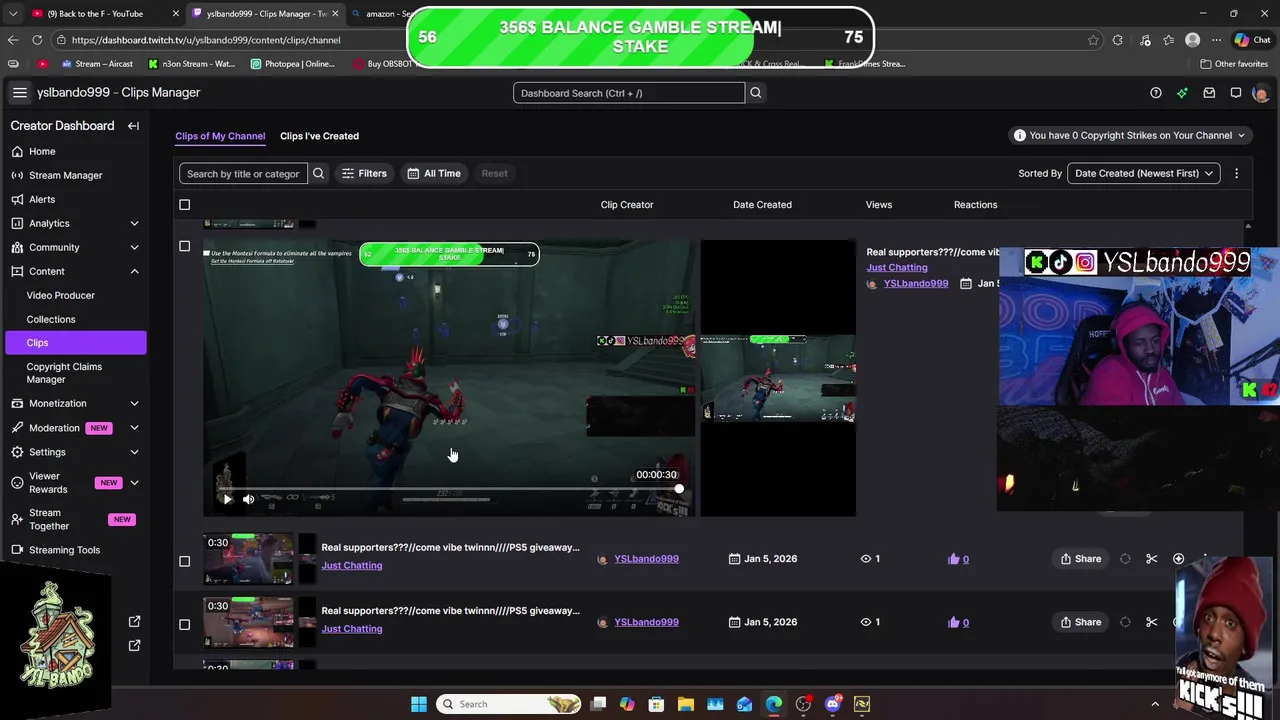The image size is (1280, 720).
Task: Click the scissors edit icon in second clip row
Action: point(1152,622)
